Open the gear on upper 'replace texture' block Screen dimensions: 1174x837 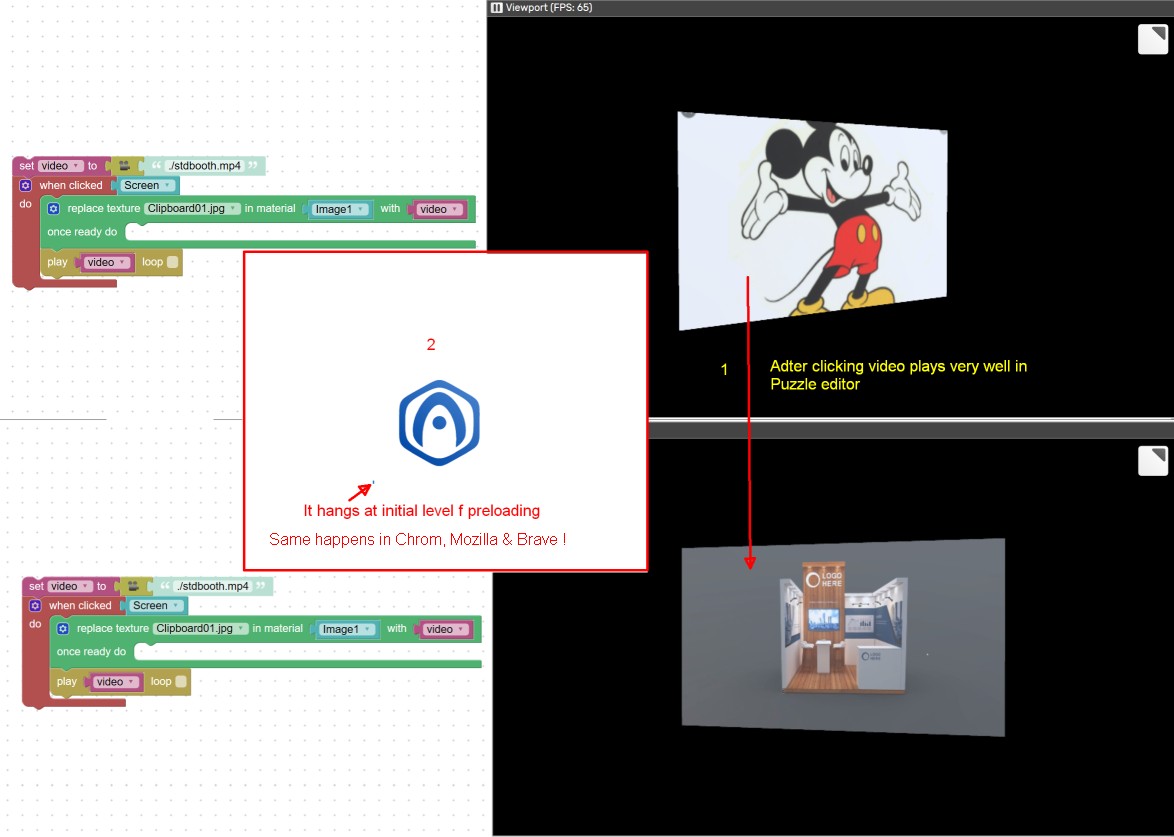point(53,209)
